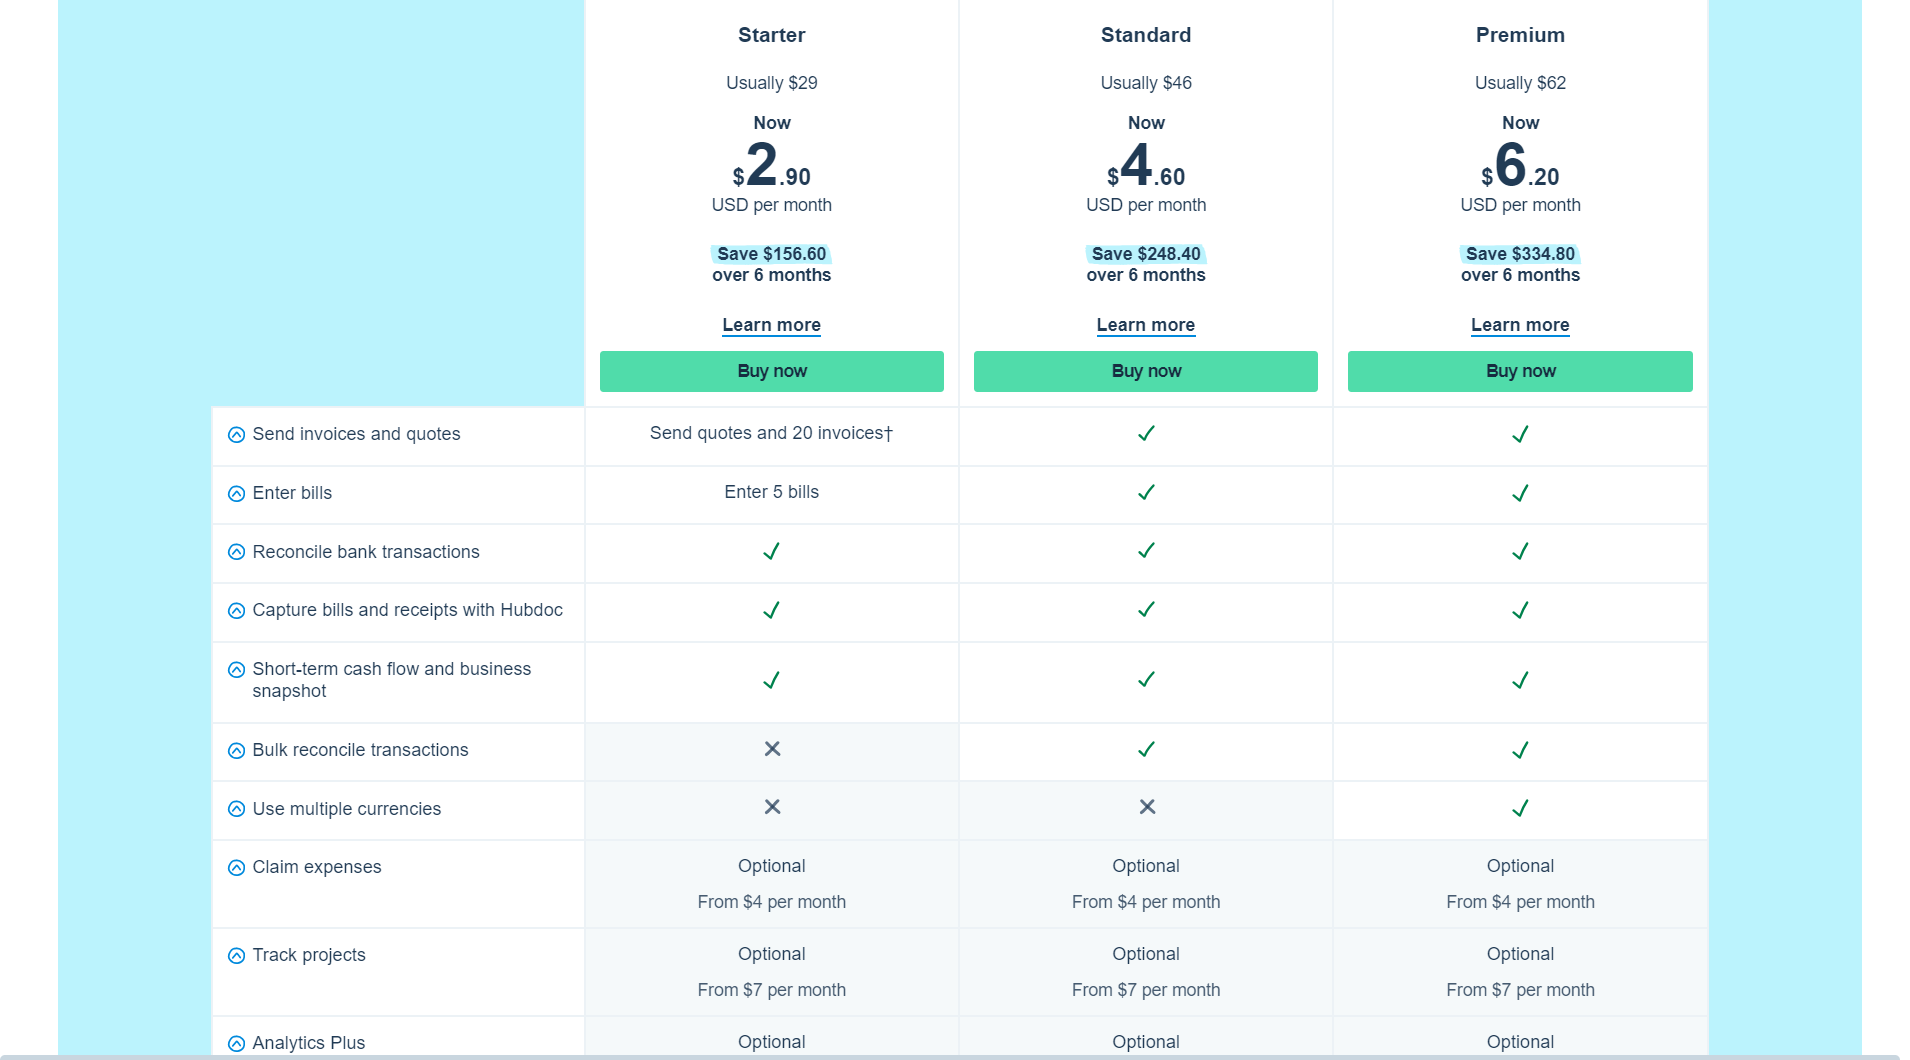Buy the Starter plan now
The width and height of the screenshot is (1910, 1060).
click(x=771, y=371)
